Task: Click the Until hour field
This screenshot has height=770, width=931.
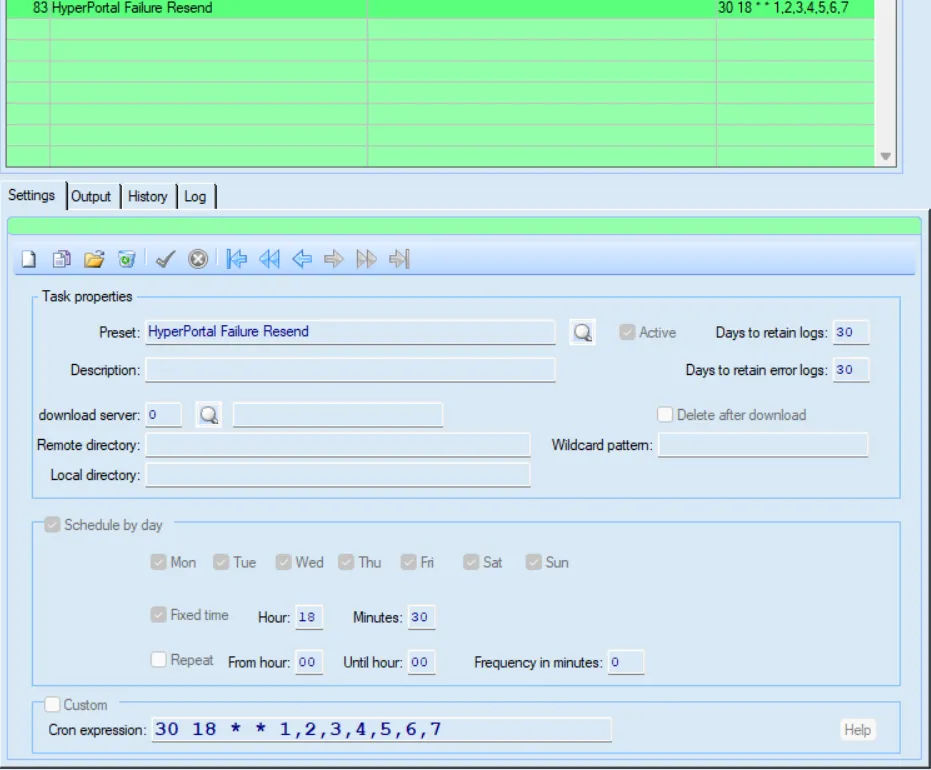Action: 421,663
